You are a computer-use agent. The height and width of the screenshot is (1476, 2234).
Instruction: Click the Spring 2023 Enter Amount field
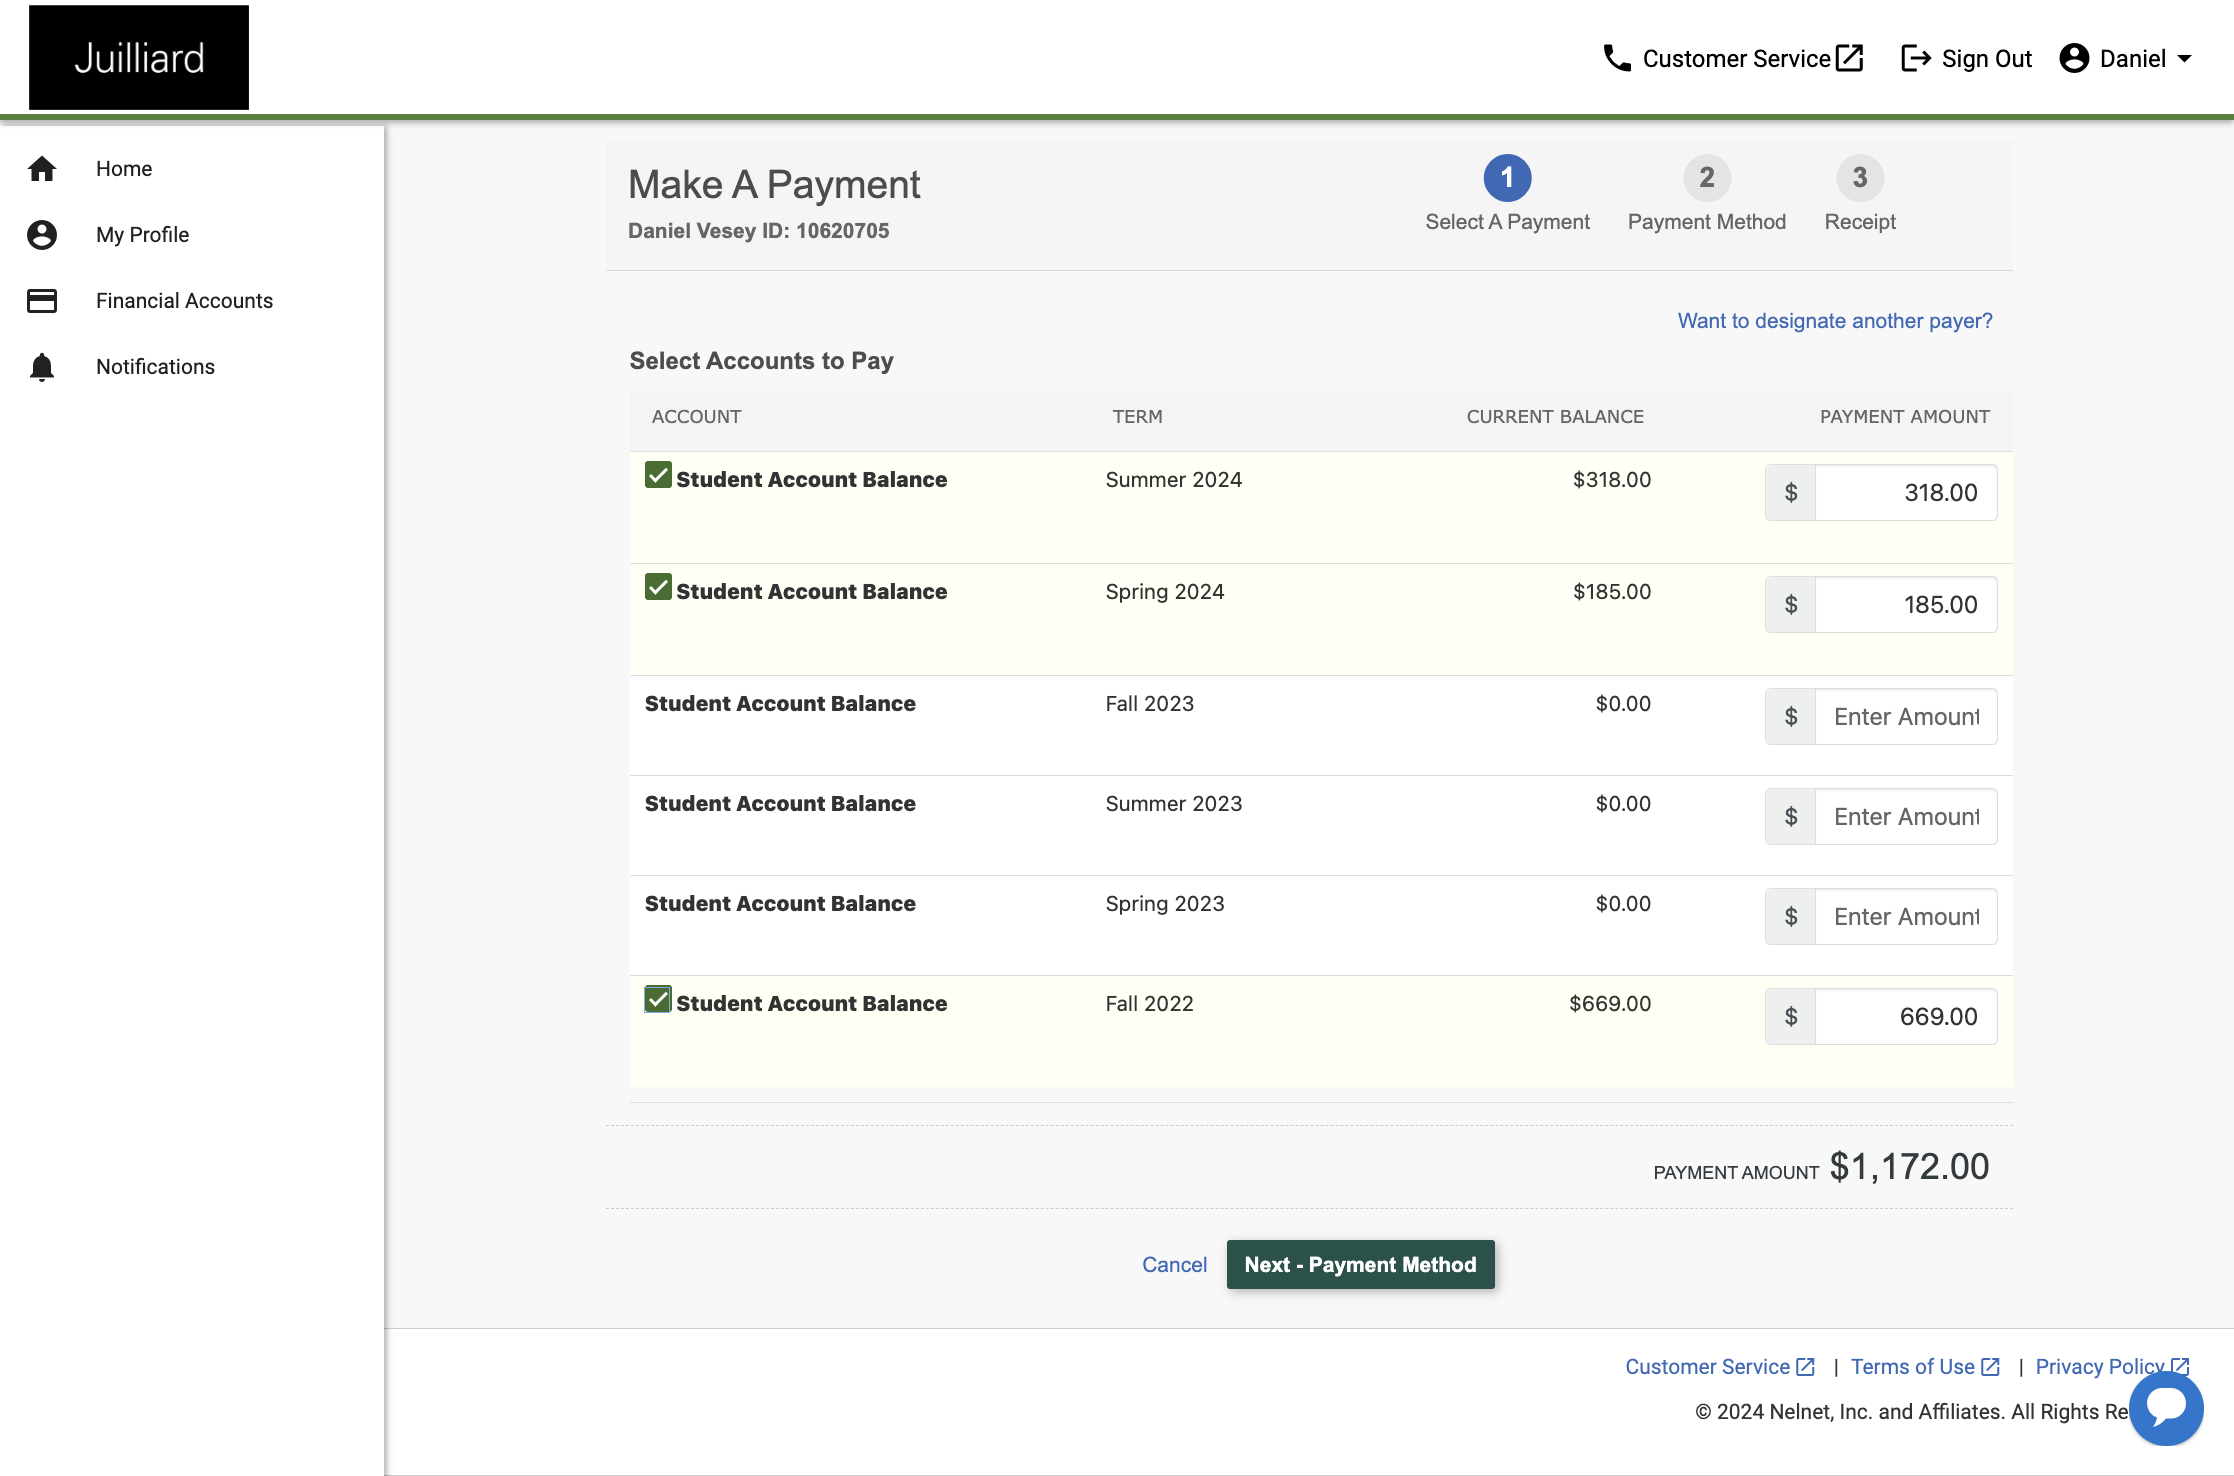(1906, 917)
